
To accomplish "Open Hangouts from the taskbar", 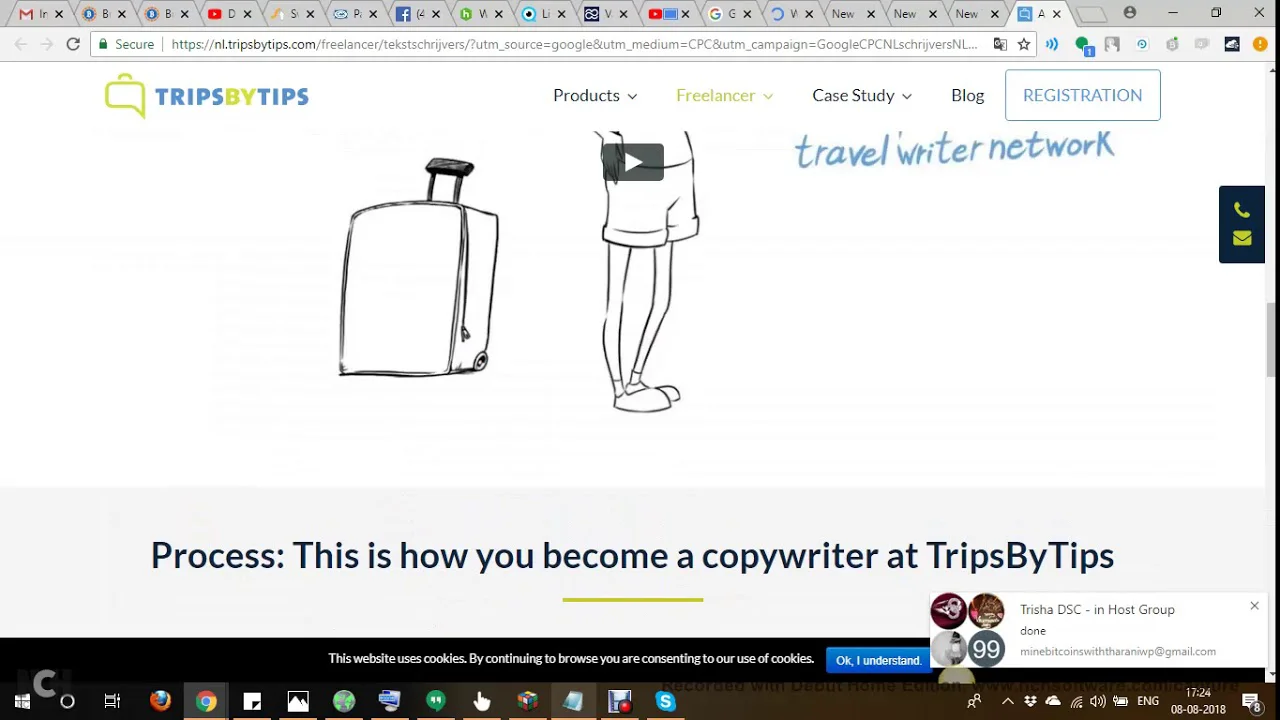I will pos(436,702).
